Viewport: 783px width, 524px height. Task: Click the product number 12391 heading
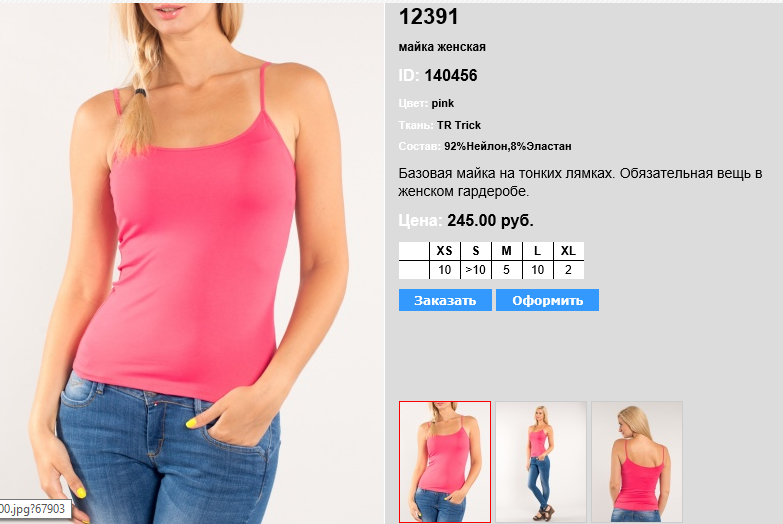pyautogui.click(x=428, y=16)
